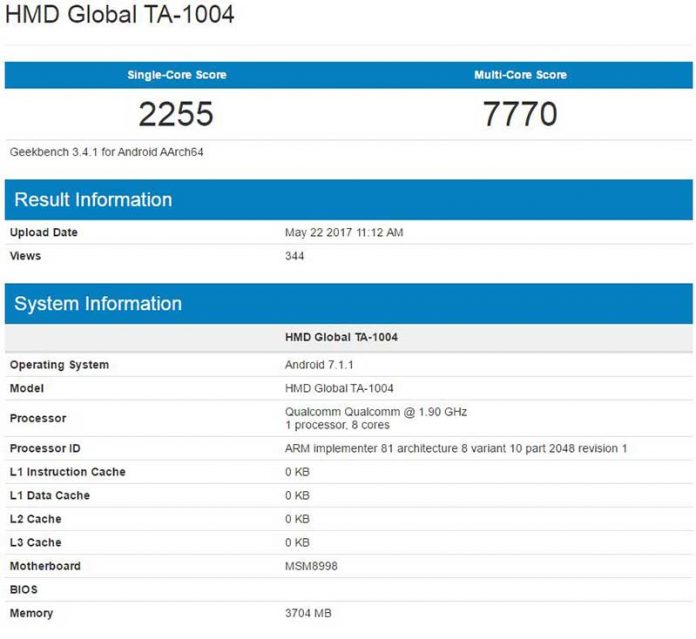
Task: Click the System Information section header
Action: (98, 304)
